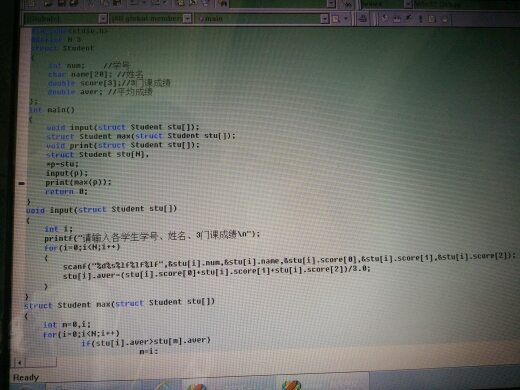Click the Stop Build icon

(x=409, y=19)
